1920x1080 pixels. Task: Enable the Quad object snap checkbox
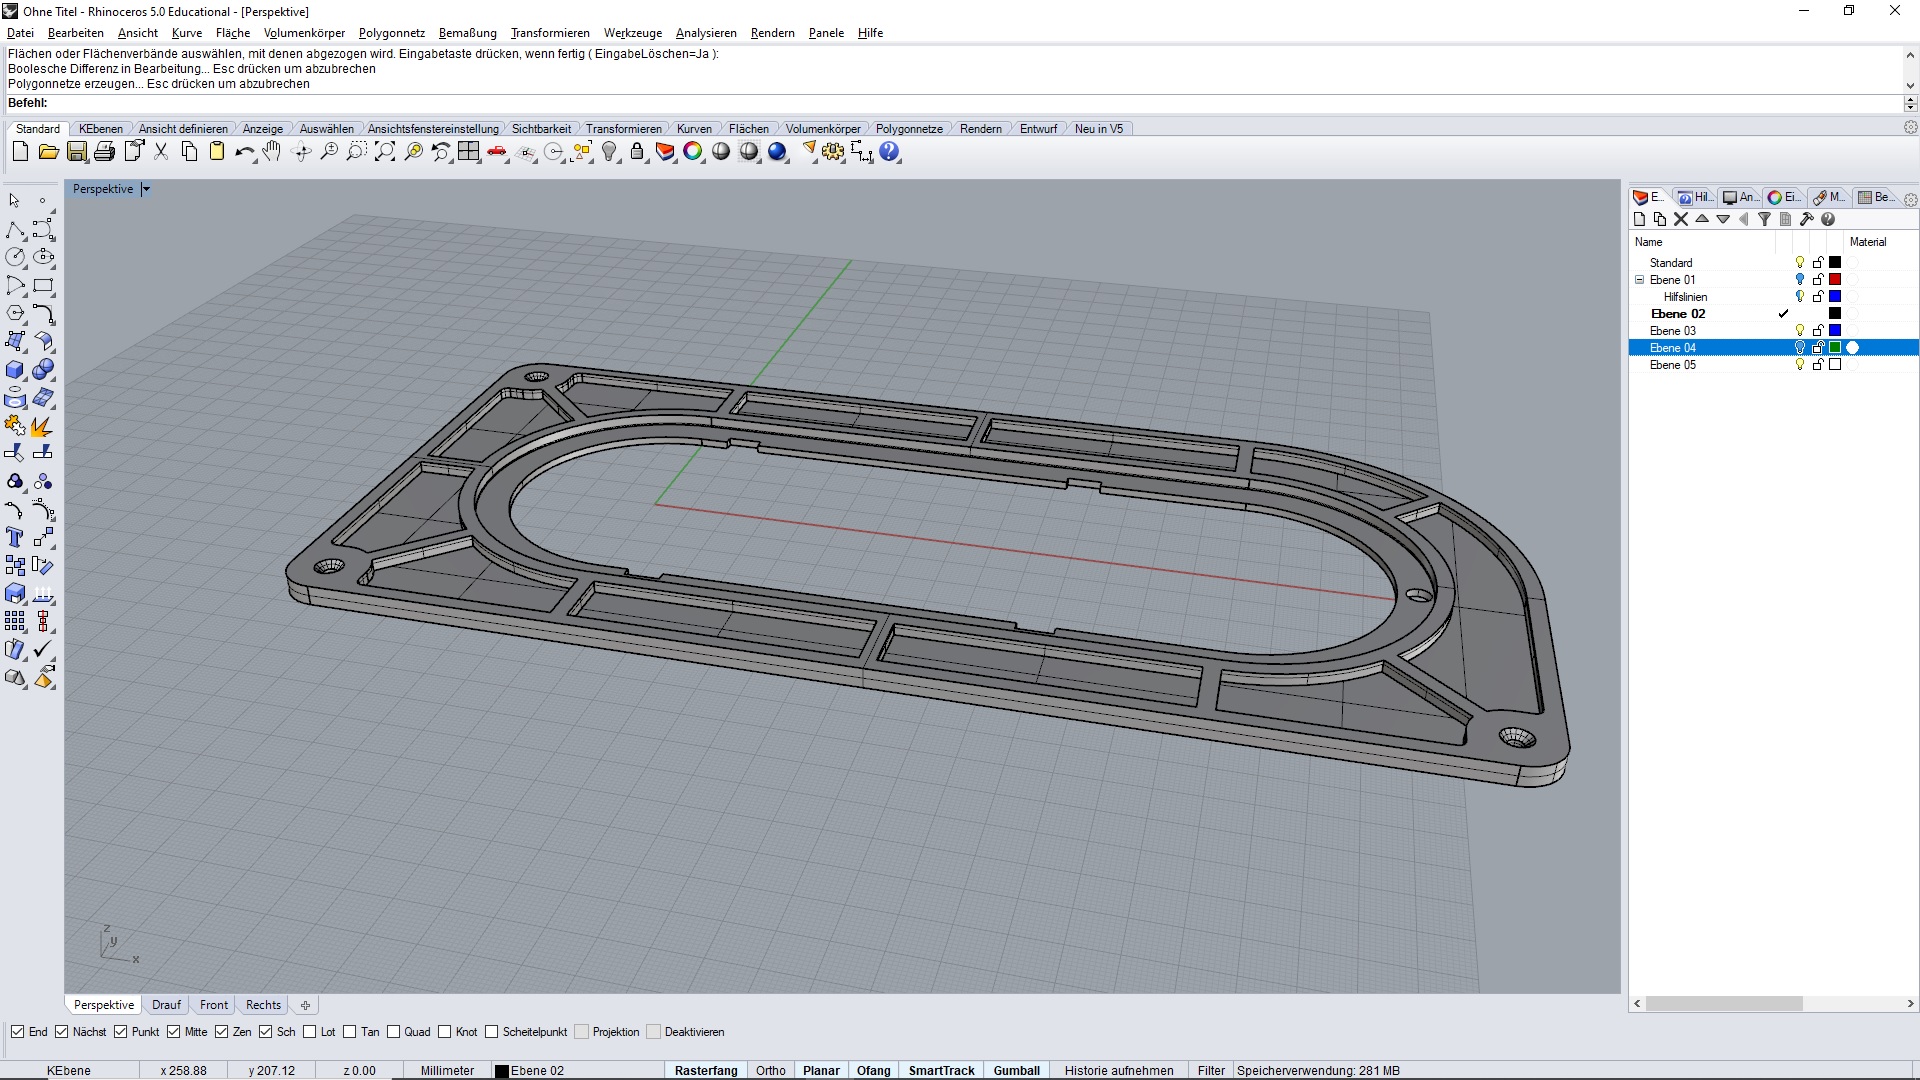(393, 1032)
